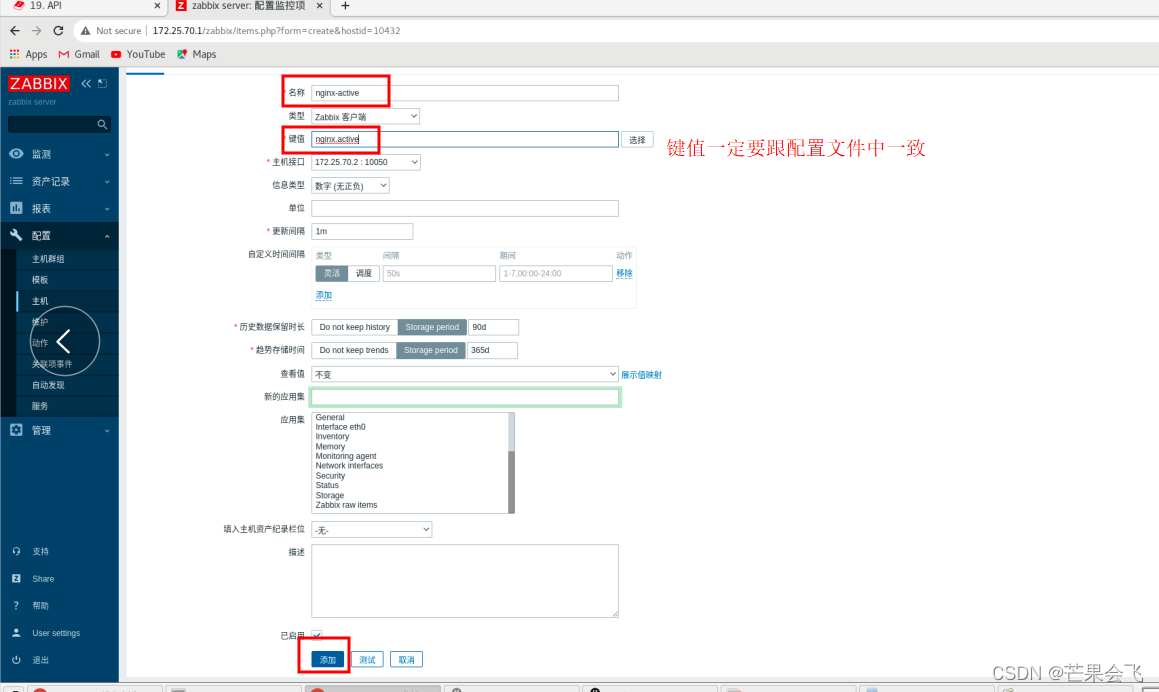Open the 查看值 dropdown
This screenshot has height=692, width=1159.
point(465,374)
